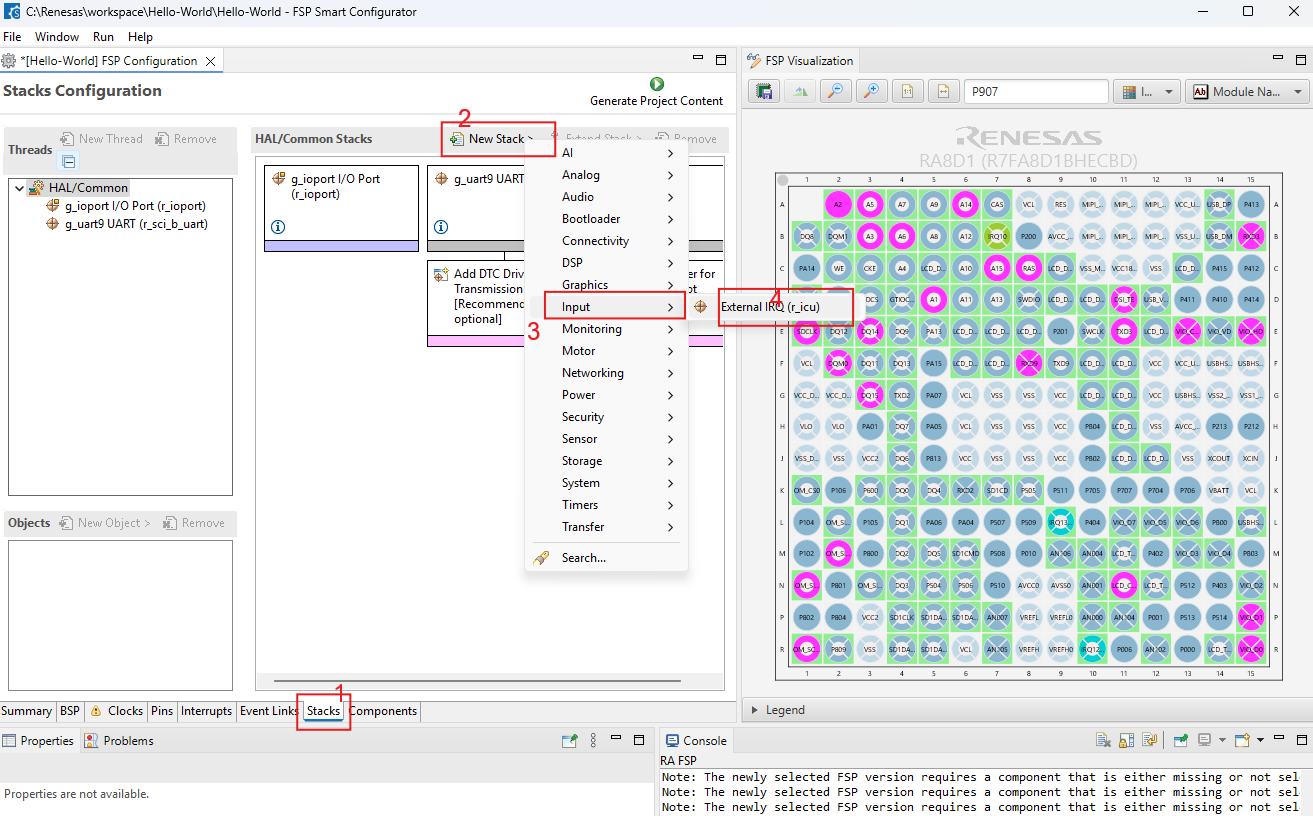Screen dimensions: 1313x816
Task: Click the 1:1 actual size icon
Action: pyautogui.click(x=907, y=92)
